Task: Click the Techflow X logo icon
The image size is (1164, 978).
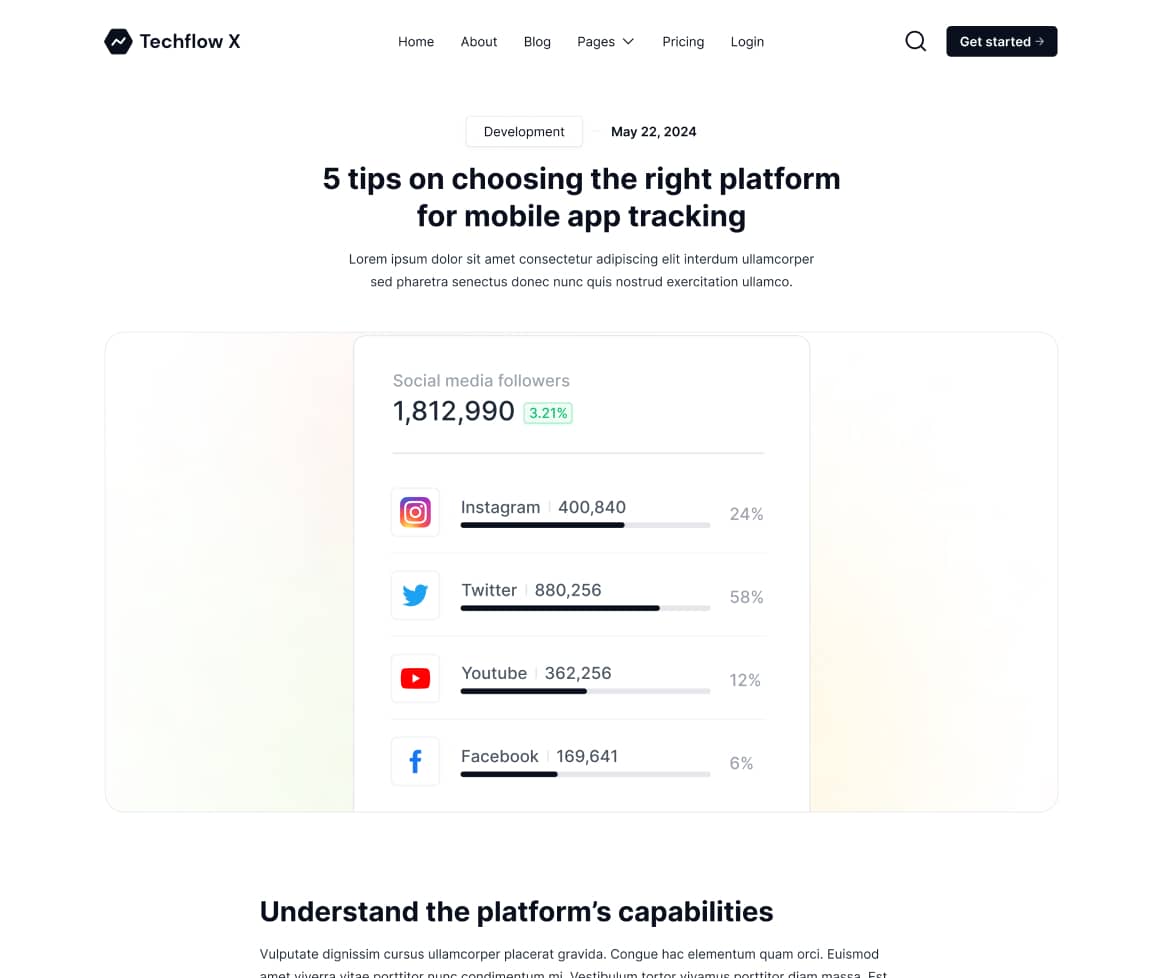Action: click(118, 41)
